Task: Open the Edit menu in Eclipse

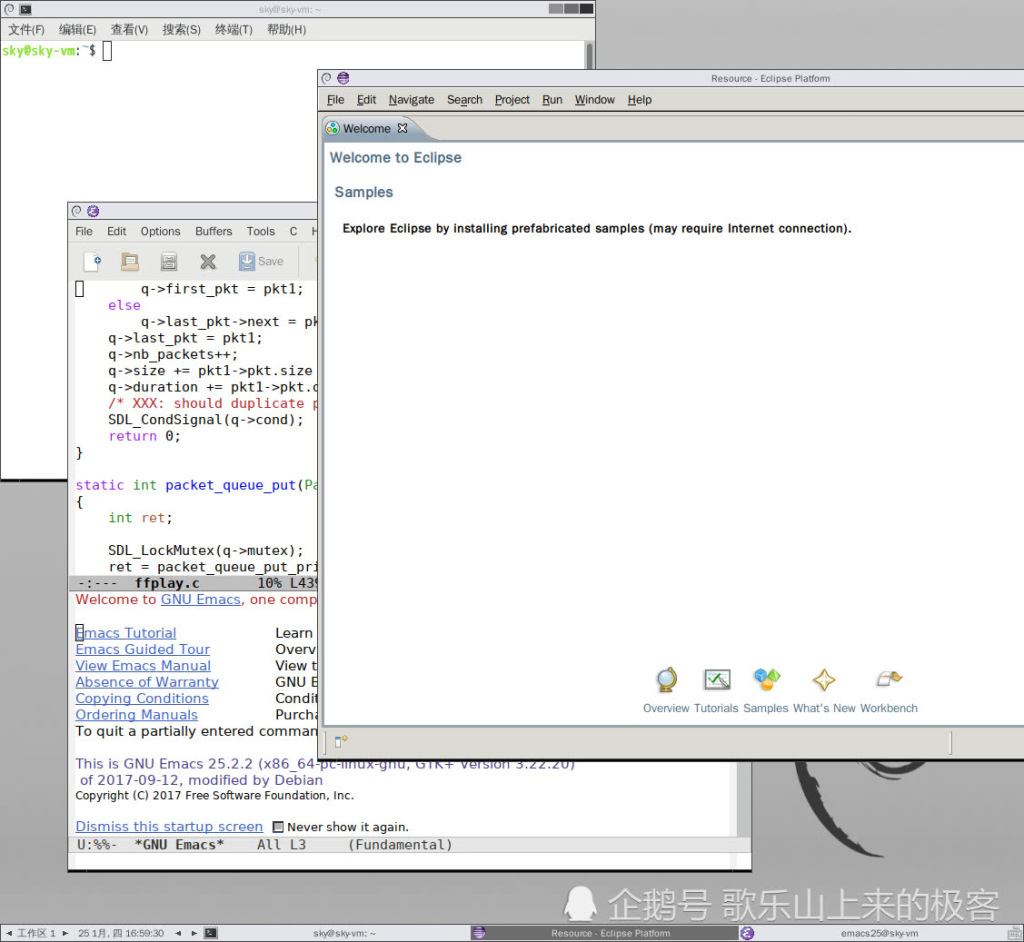Action: [366, 99]
